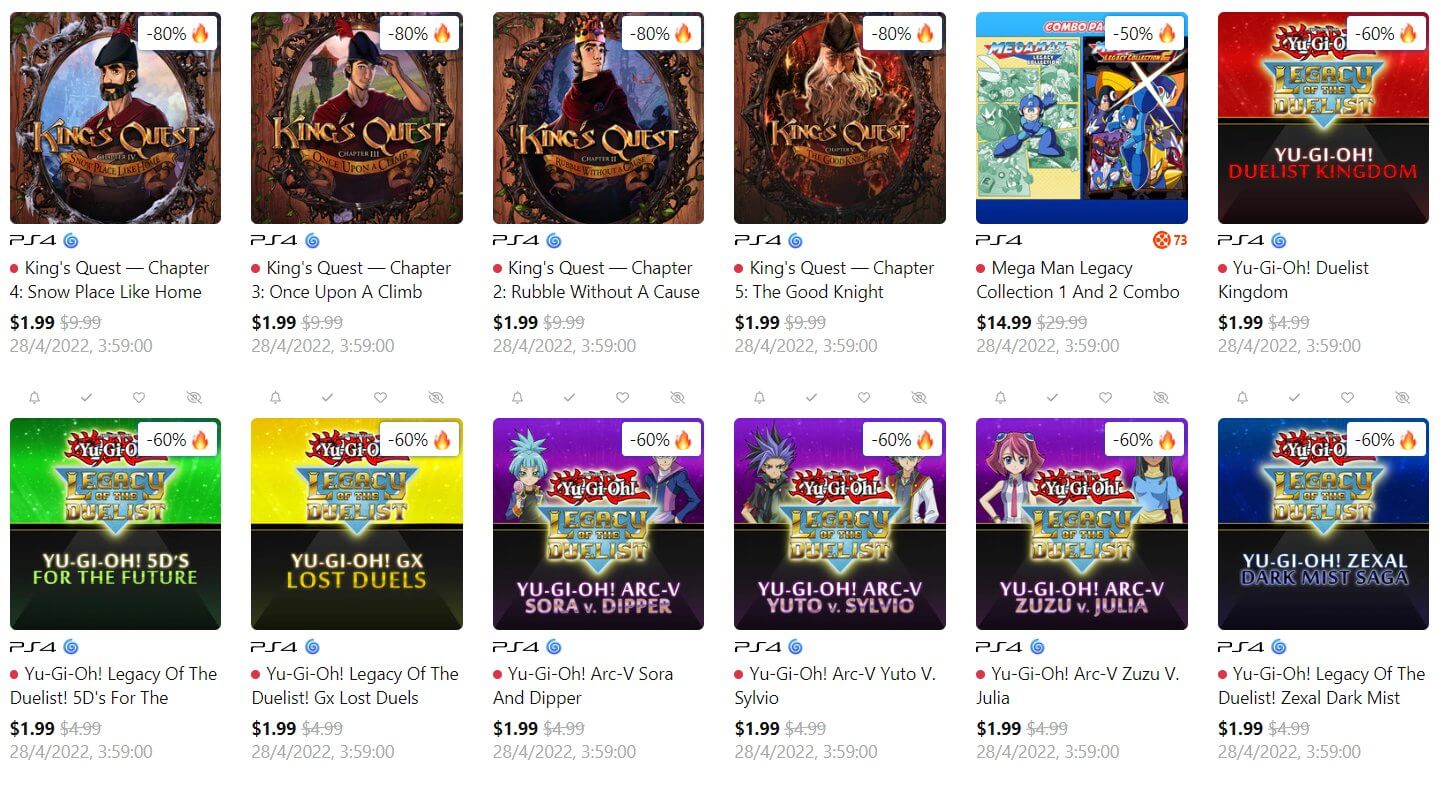Screen dimensions: 1442x797
Task: Click the Metacritic 73 score badge for Mega Man
Action: coord(1169,240)
